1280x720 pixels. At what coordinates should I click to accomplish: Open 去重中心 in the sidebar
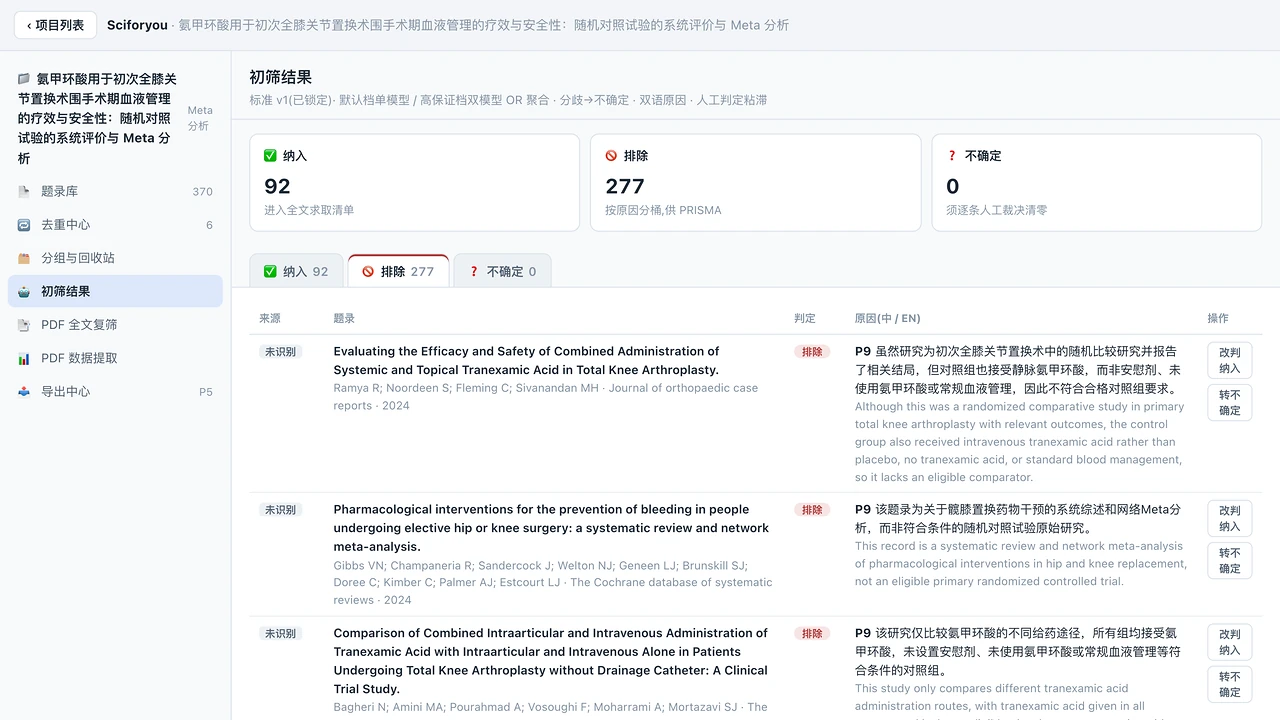click(x=115, y=225)
